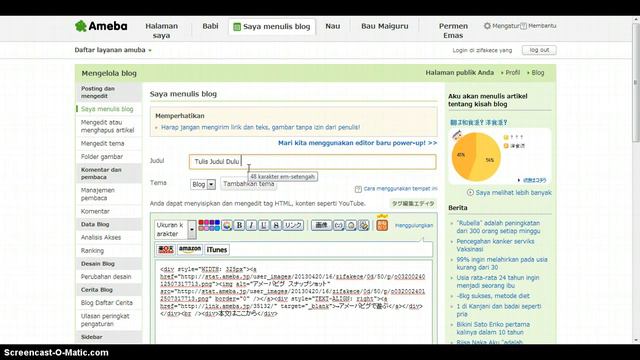Screen dimensions: 640x360
Task: Open Ulasan peringkat pengaturan in sidebar
Action: click(x=105, y=320)
